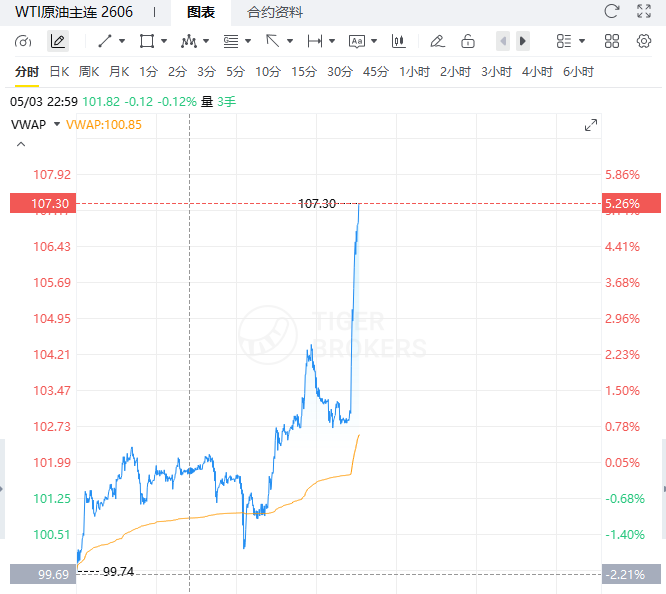
Task: Select the trend line drawing tool
Action: (105, 41)
